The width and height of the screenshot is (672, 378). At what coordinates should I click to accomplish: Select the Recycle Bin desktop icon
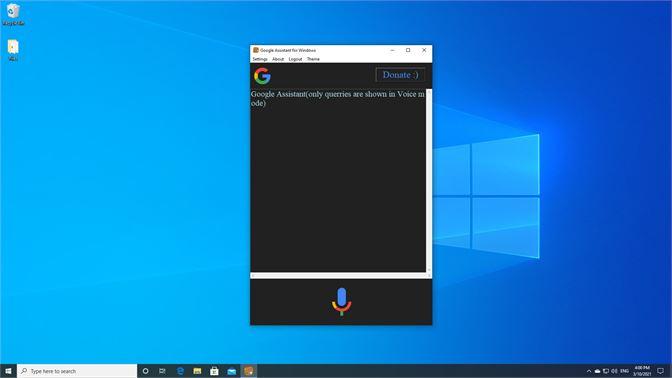click(x=13, y=15)
